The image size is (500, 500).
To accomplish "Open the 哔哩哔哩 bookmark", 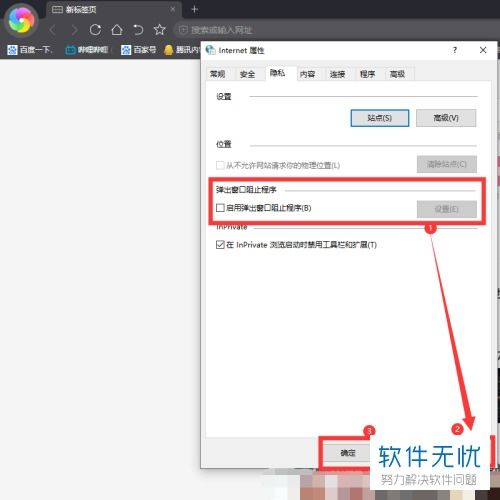I will pyautogui.click(x=87, y=50).
